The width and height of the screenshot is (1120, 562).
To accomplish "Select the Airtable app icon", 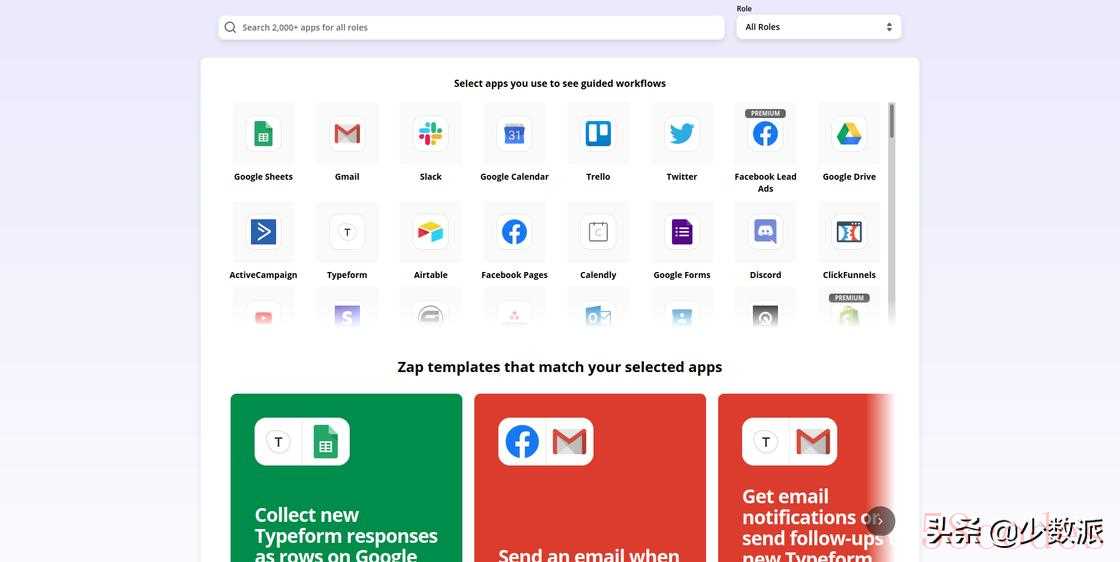I will 431,232.
